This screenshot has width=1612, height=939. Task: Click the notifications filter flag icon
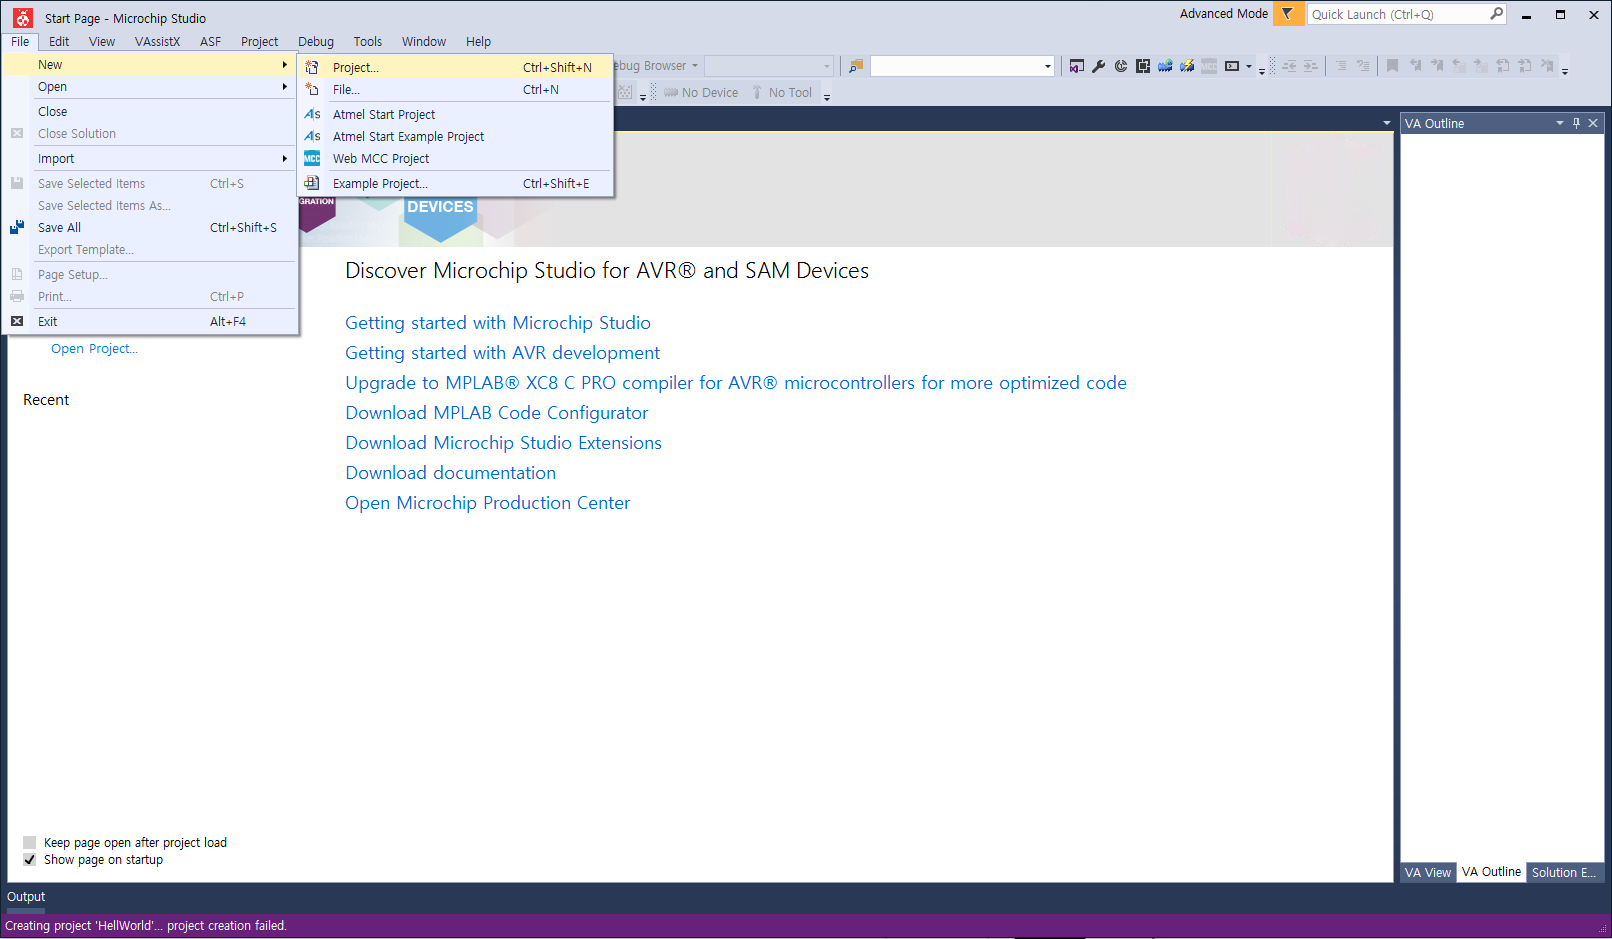coord(1288,14)
